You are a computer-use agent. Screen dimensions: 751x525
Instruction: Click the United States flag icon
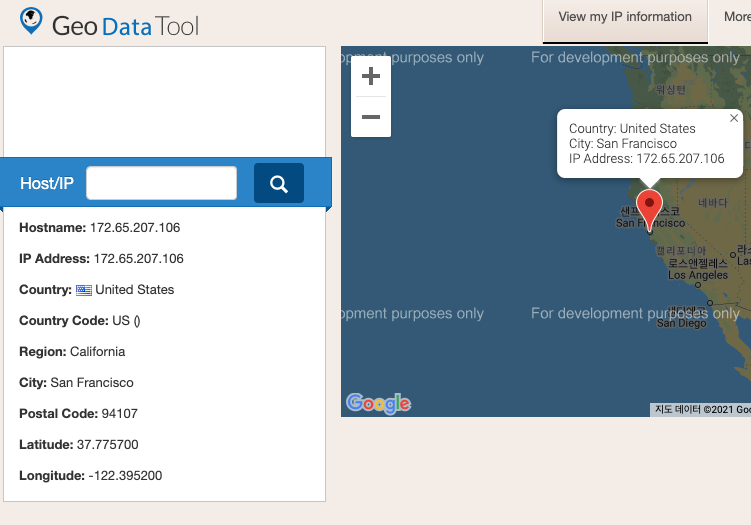[x=84, y=290]
